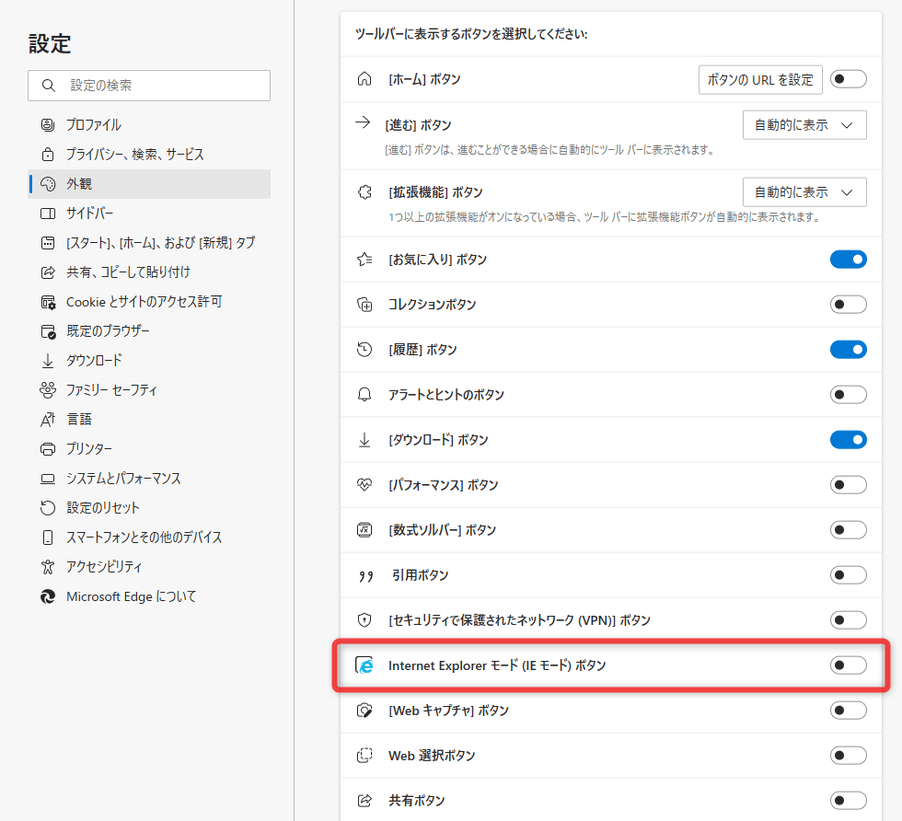Turn on the Web 選択ボタン toggle
This screenshot has height=821, width=902.
pos(848,755)
